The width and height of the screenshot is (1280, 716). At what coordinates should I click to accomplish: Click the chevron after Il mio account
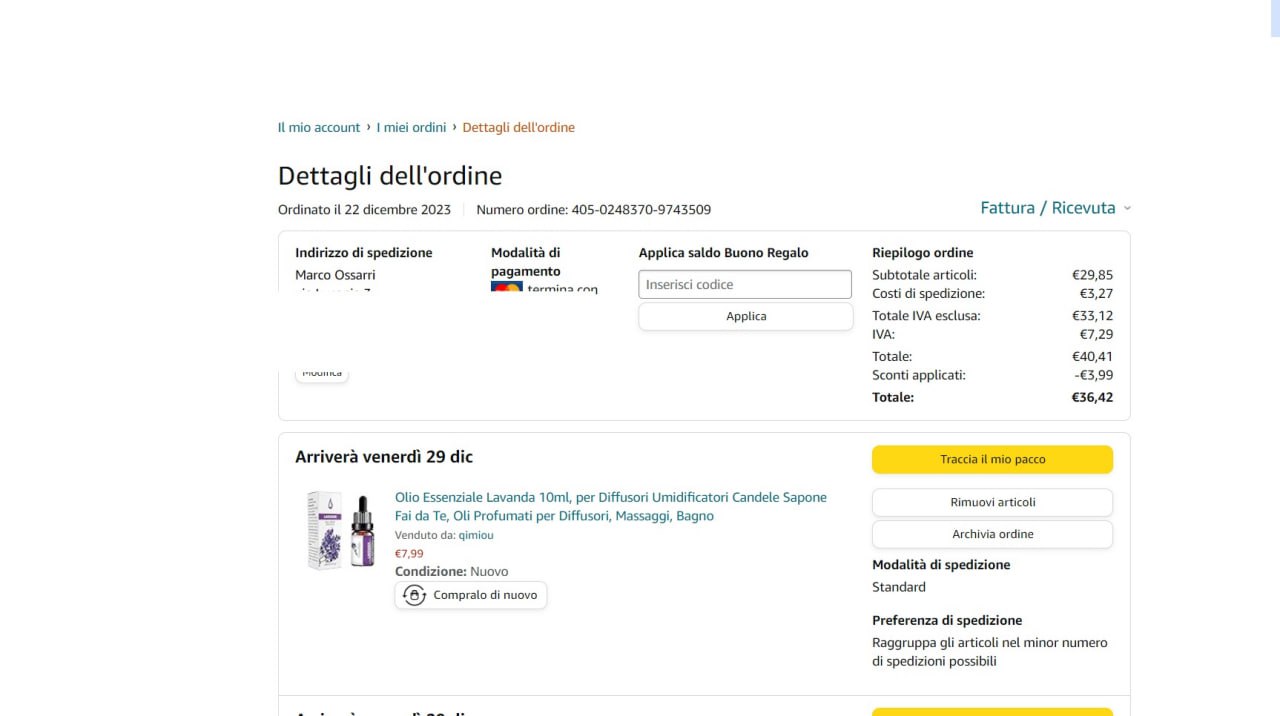(x=369, y=127)
